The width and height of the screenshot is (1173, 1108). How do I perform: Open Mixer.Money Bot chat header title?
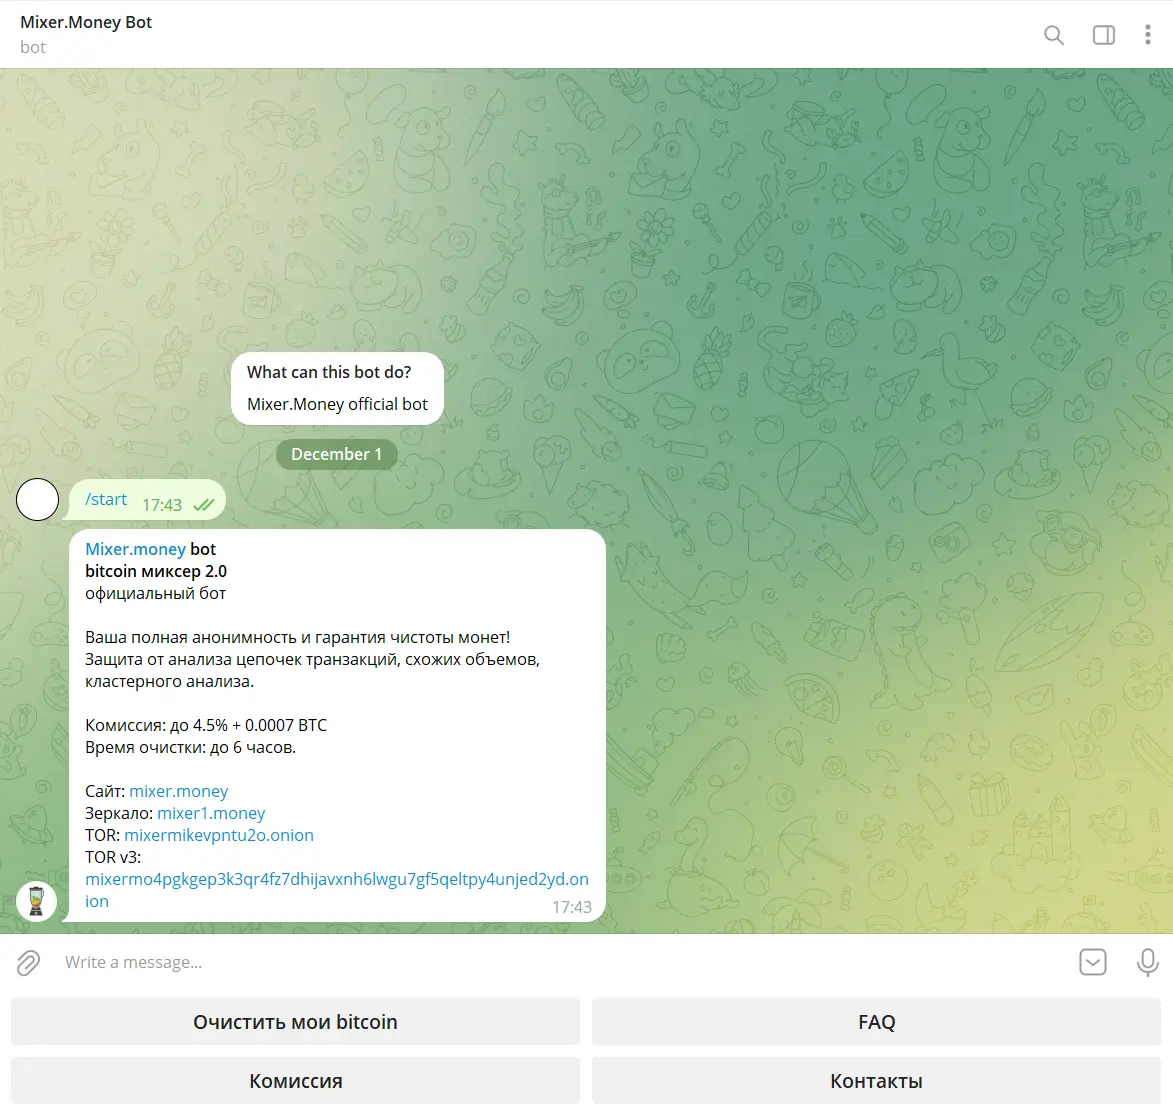(86, 22)
